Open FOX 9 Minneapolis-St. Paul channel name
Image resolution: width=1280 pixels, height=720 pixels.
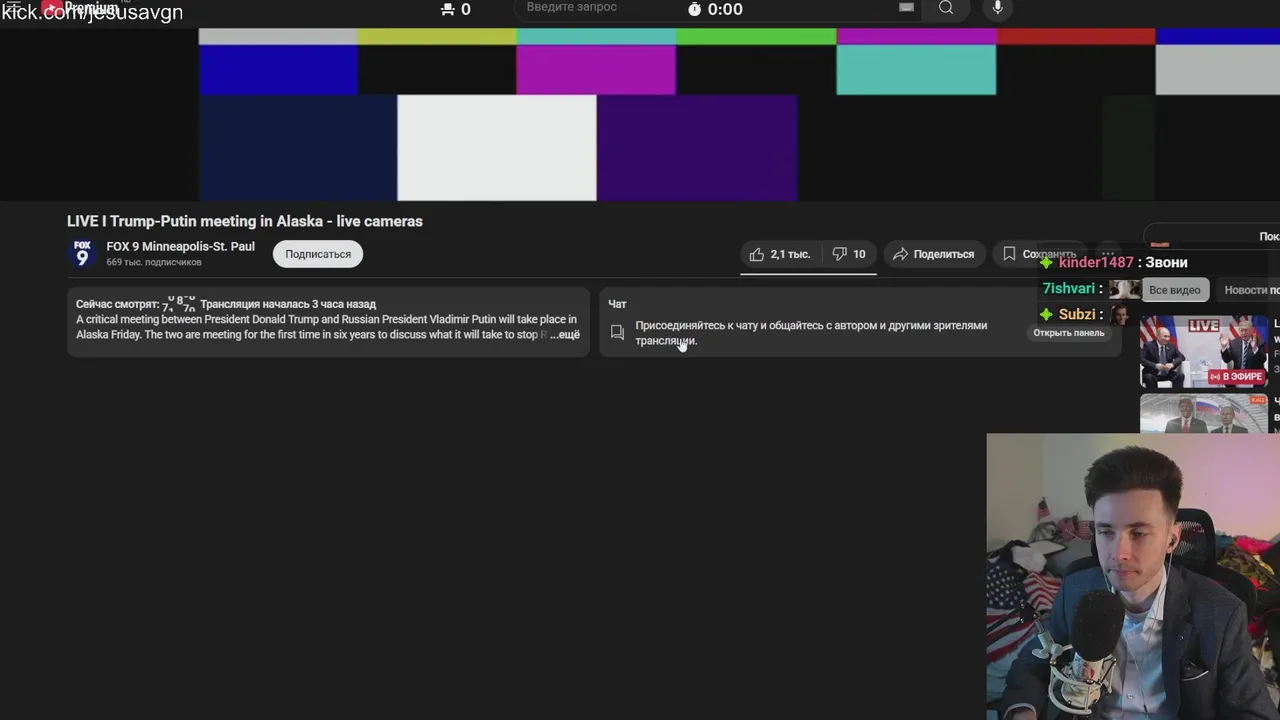click(180, 246)
